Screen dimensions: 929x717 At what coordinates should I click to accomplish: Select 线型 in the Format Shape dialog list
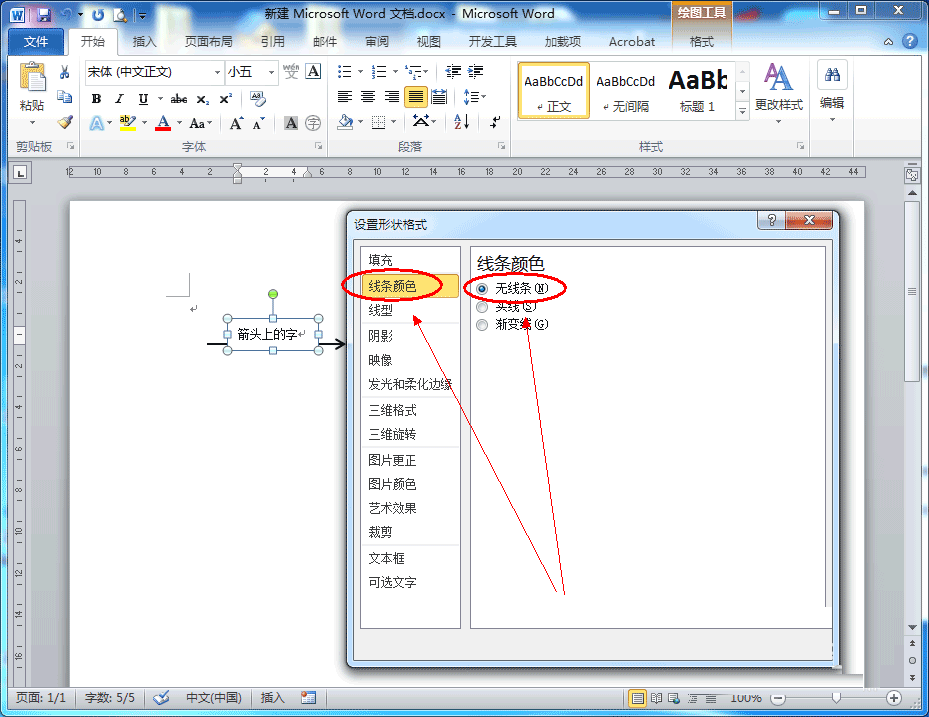381,310
